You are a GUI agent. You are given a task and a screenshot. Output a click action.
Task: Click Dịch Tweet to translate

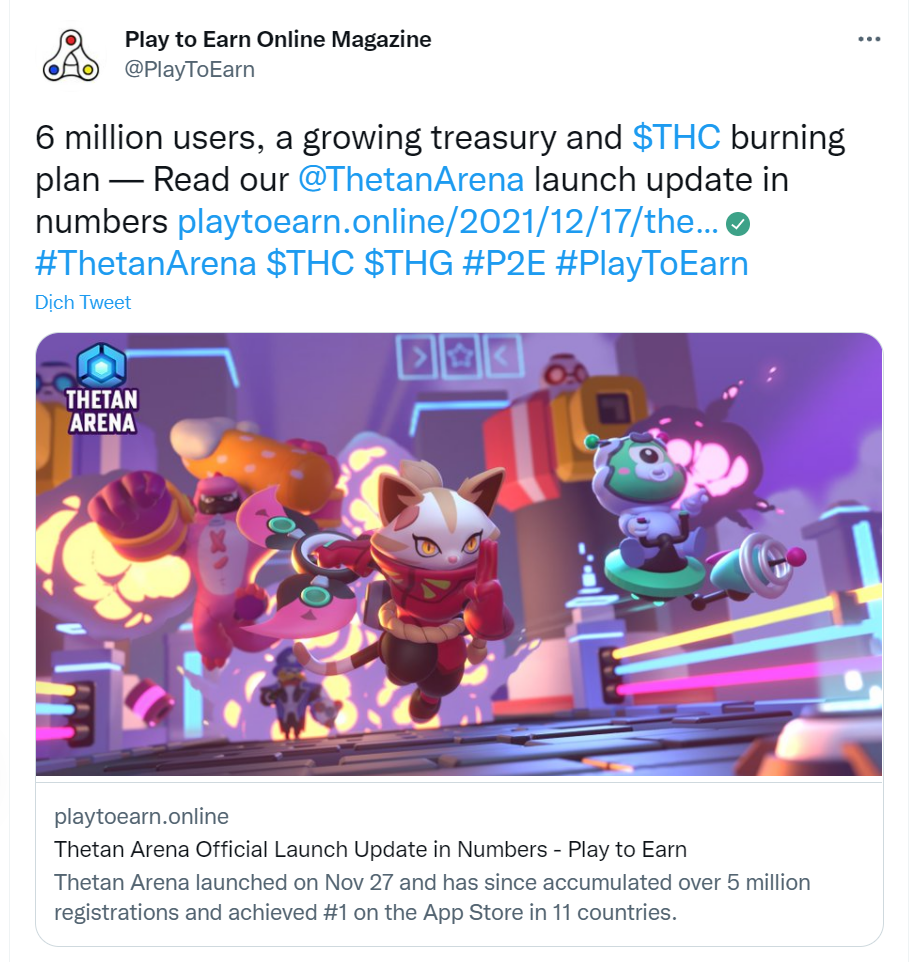pos(83,302)
